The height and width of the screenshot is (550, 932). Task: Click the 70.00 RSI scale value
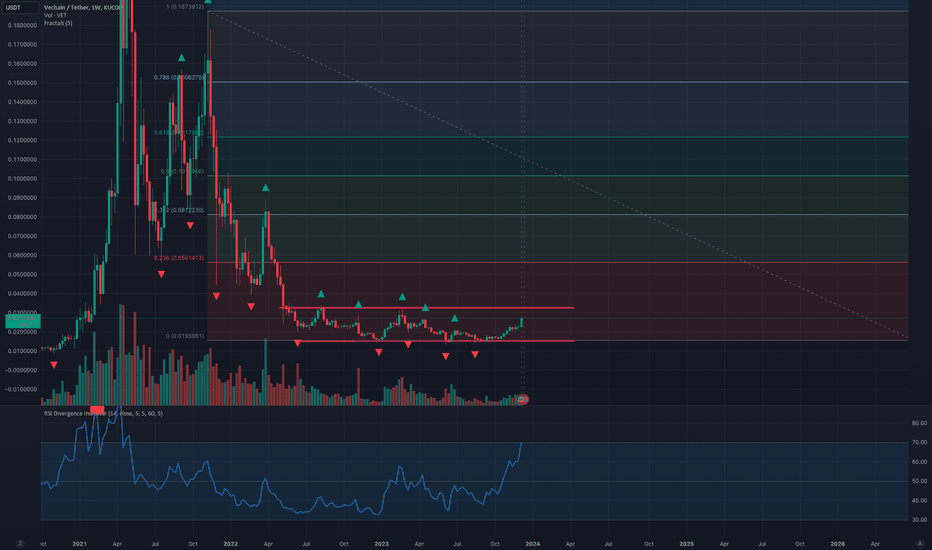(919, 442)
